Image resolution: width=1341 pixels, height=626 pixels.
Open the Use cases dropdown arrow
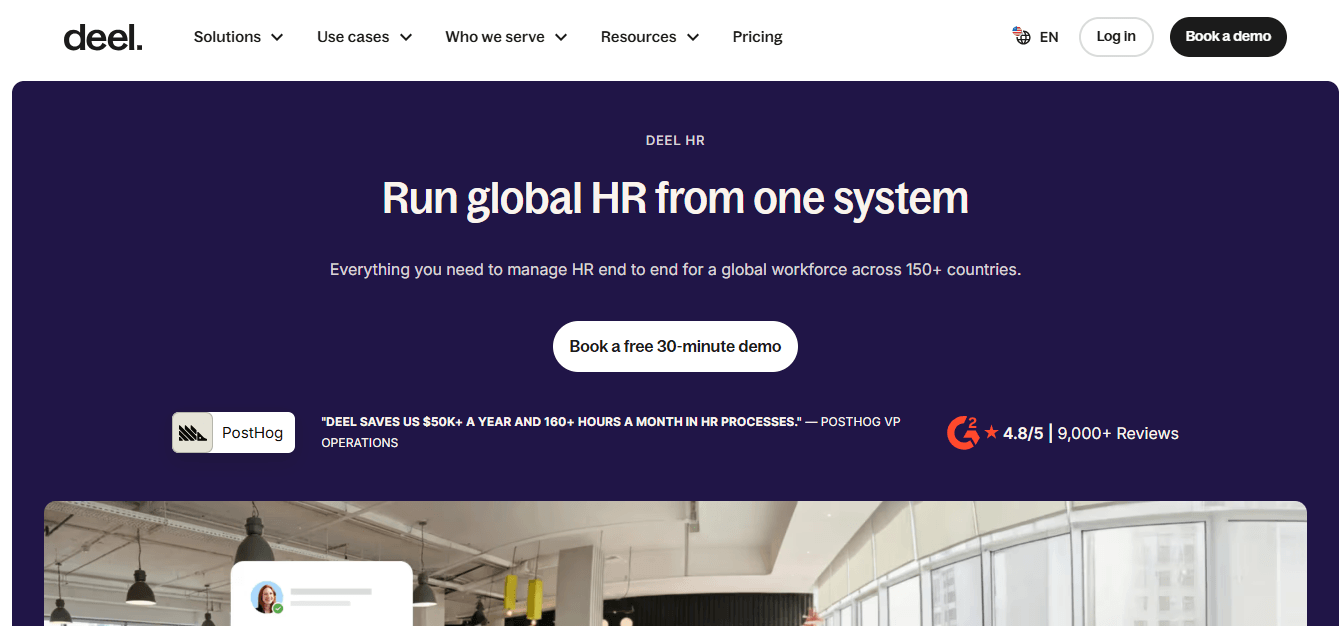point(406,37)
